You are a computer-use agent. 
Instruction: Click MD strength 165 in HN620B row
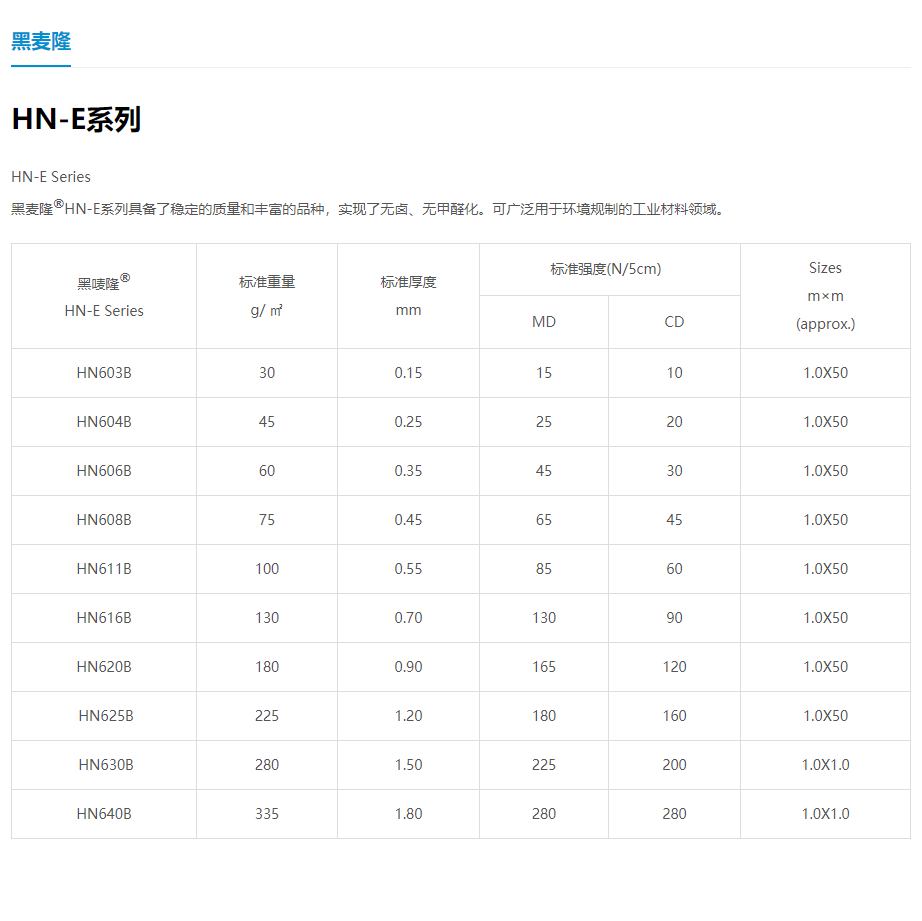(x=544, y=667)
